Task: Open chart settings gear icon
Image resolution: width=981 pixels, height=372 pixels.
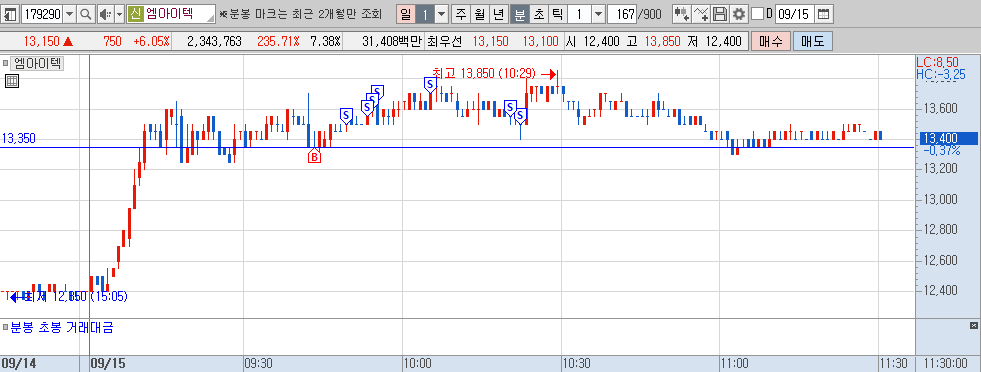Action: coord(739,14)
